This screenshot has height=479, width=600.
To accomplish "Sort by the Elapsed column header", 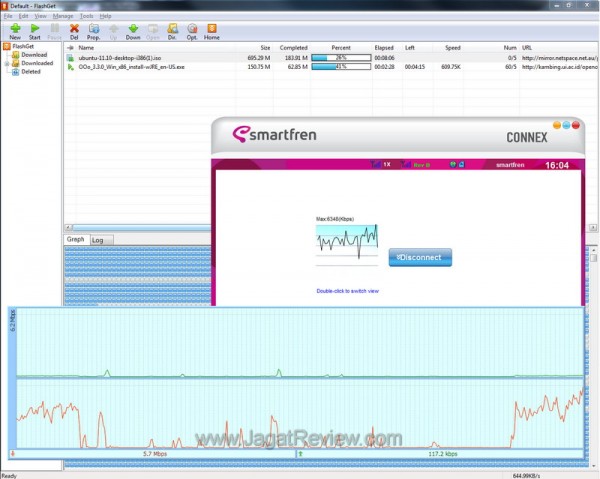I will coord(384,48).
